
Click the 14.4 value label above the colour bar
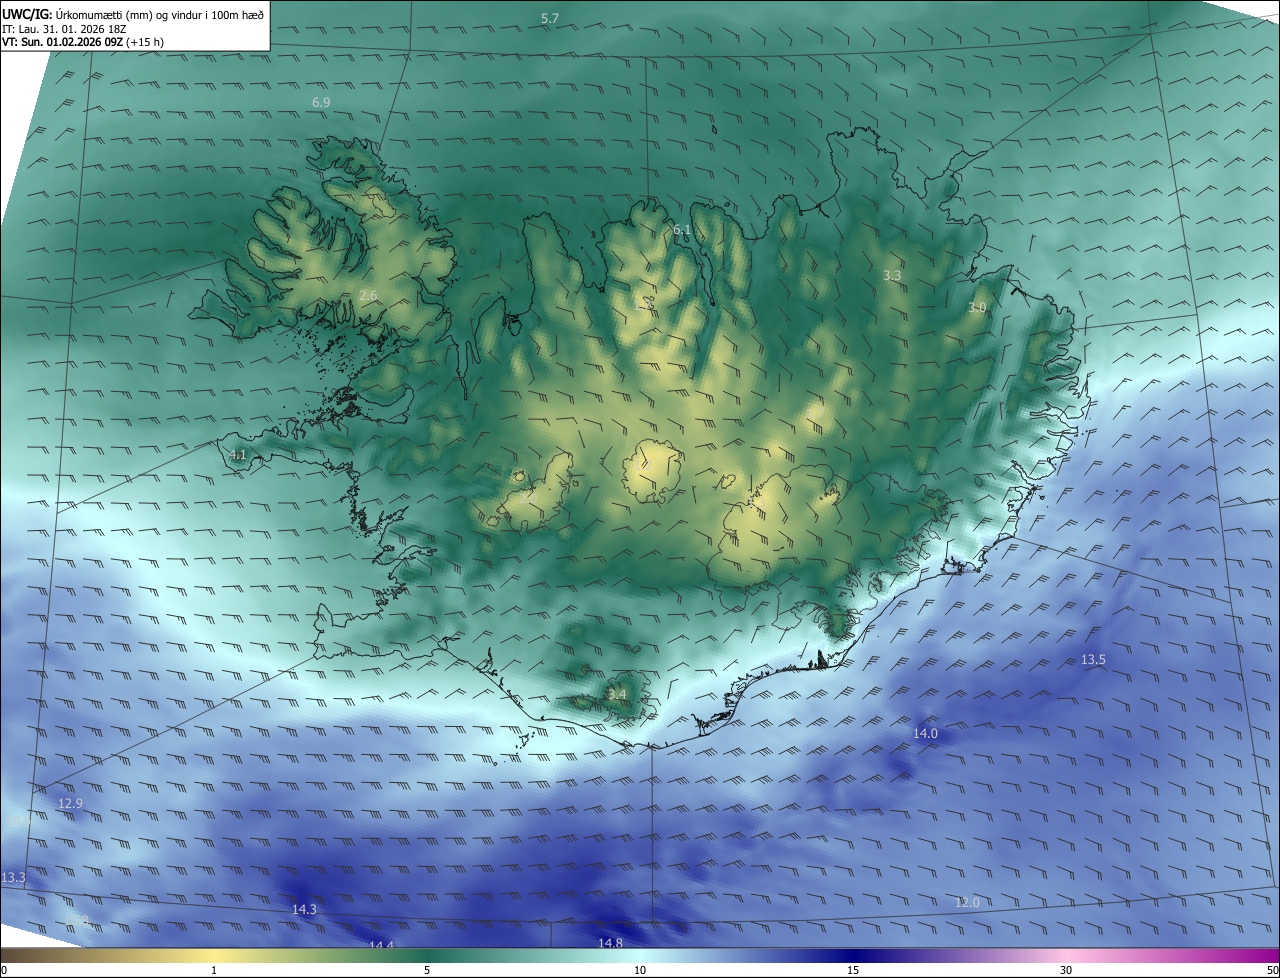(x=381, y=945)
